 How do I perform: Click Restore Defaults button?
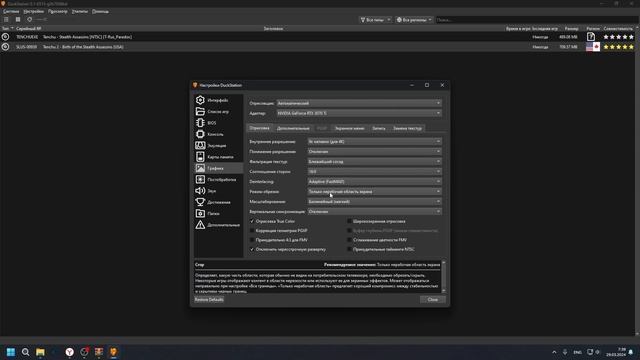click(209, 300)
